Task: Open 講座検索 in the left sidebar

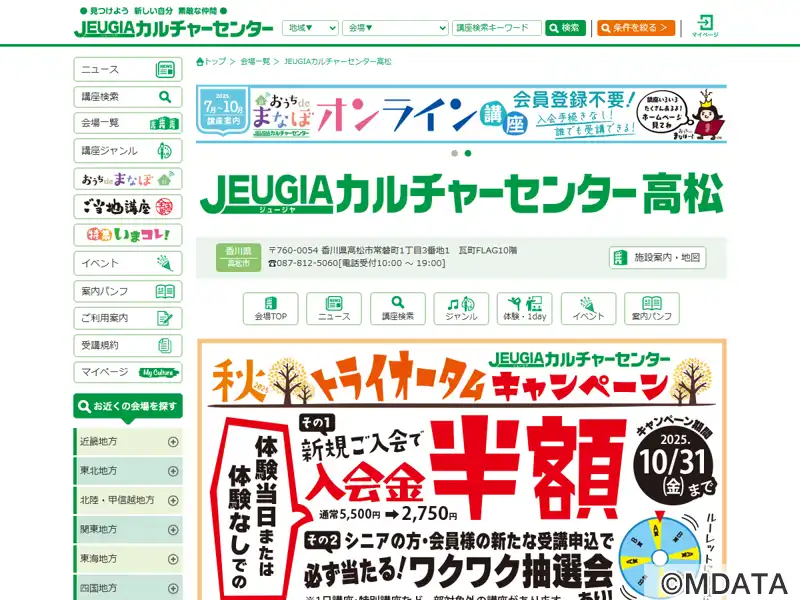Action: [x=128, y=97]
